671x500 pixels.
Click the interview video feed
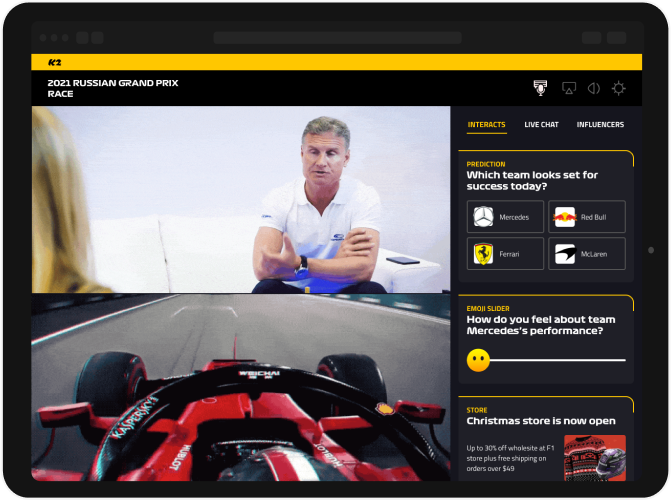coord(241,199)
